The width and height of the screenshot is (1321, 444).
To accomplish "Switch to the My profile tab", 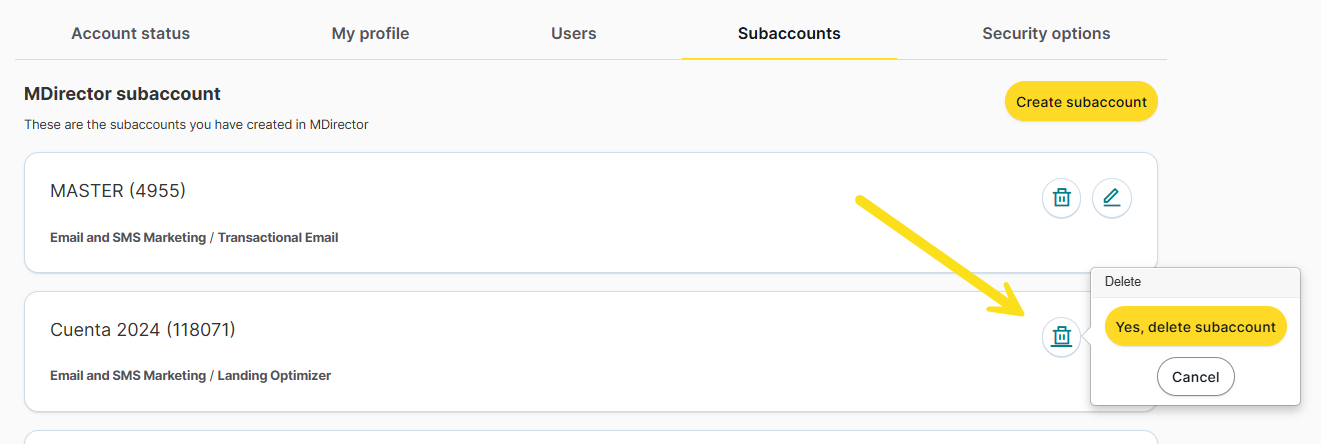I will (x=370, y=33).
